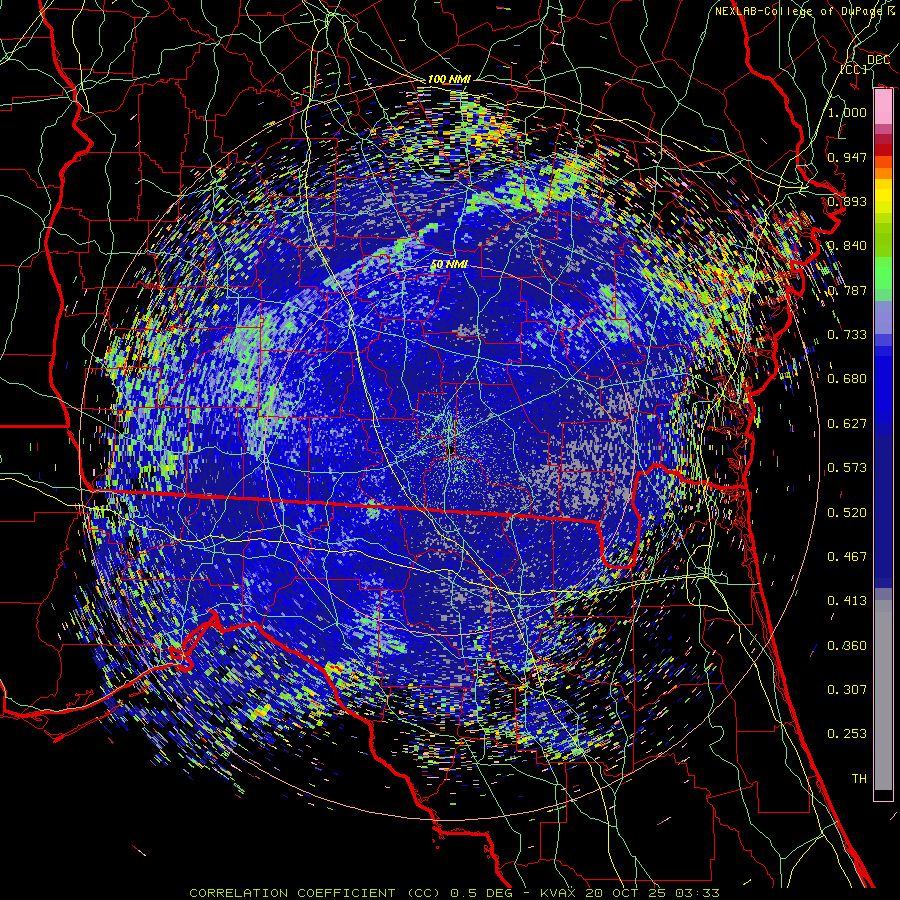This screenshot has width=900, height=900.
Task: Pick the 0.787 legend value
Action: [x=847, y=290]
